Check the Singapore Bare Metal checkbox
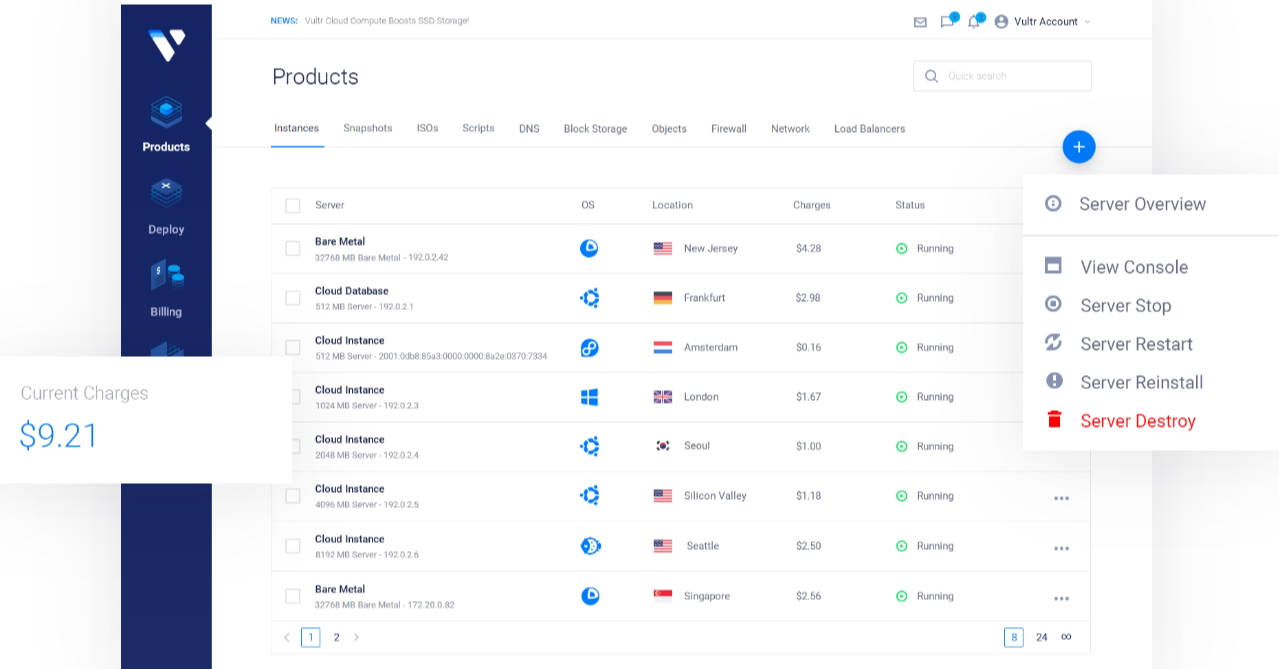 (293, 596)
